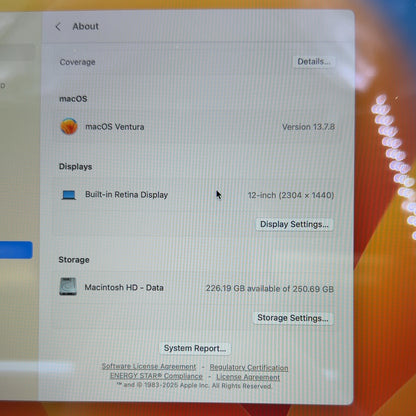This screenshot has width=416, height=416.
Task: Click the Macintosh HD - Data label
Action: (124, 287)
